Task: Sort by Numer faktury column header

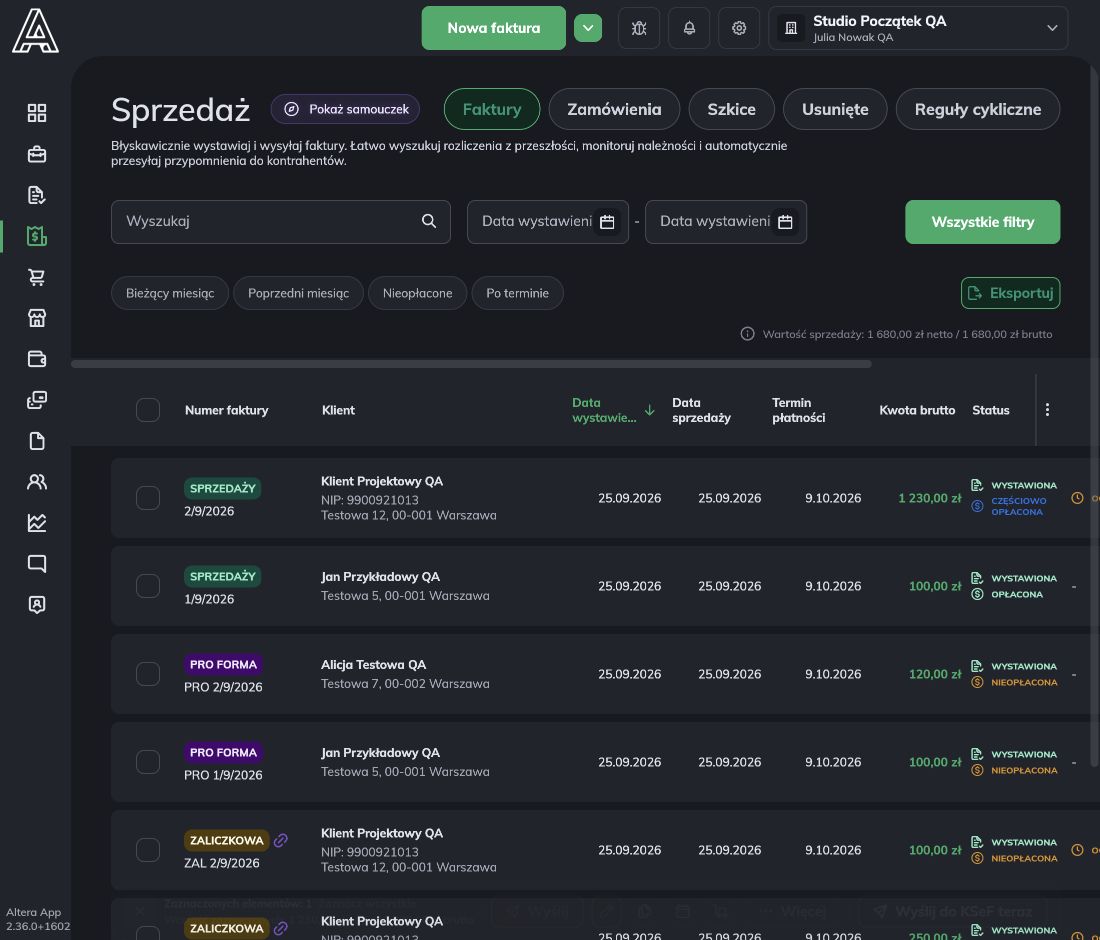Action: [226, 410]
